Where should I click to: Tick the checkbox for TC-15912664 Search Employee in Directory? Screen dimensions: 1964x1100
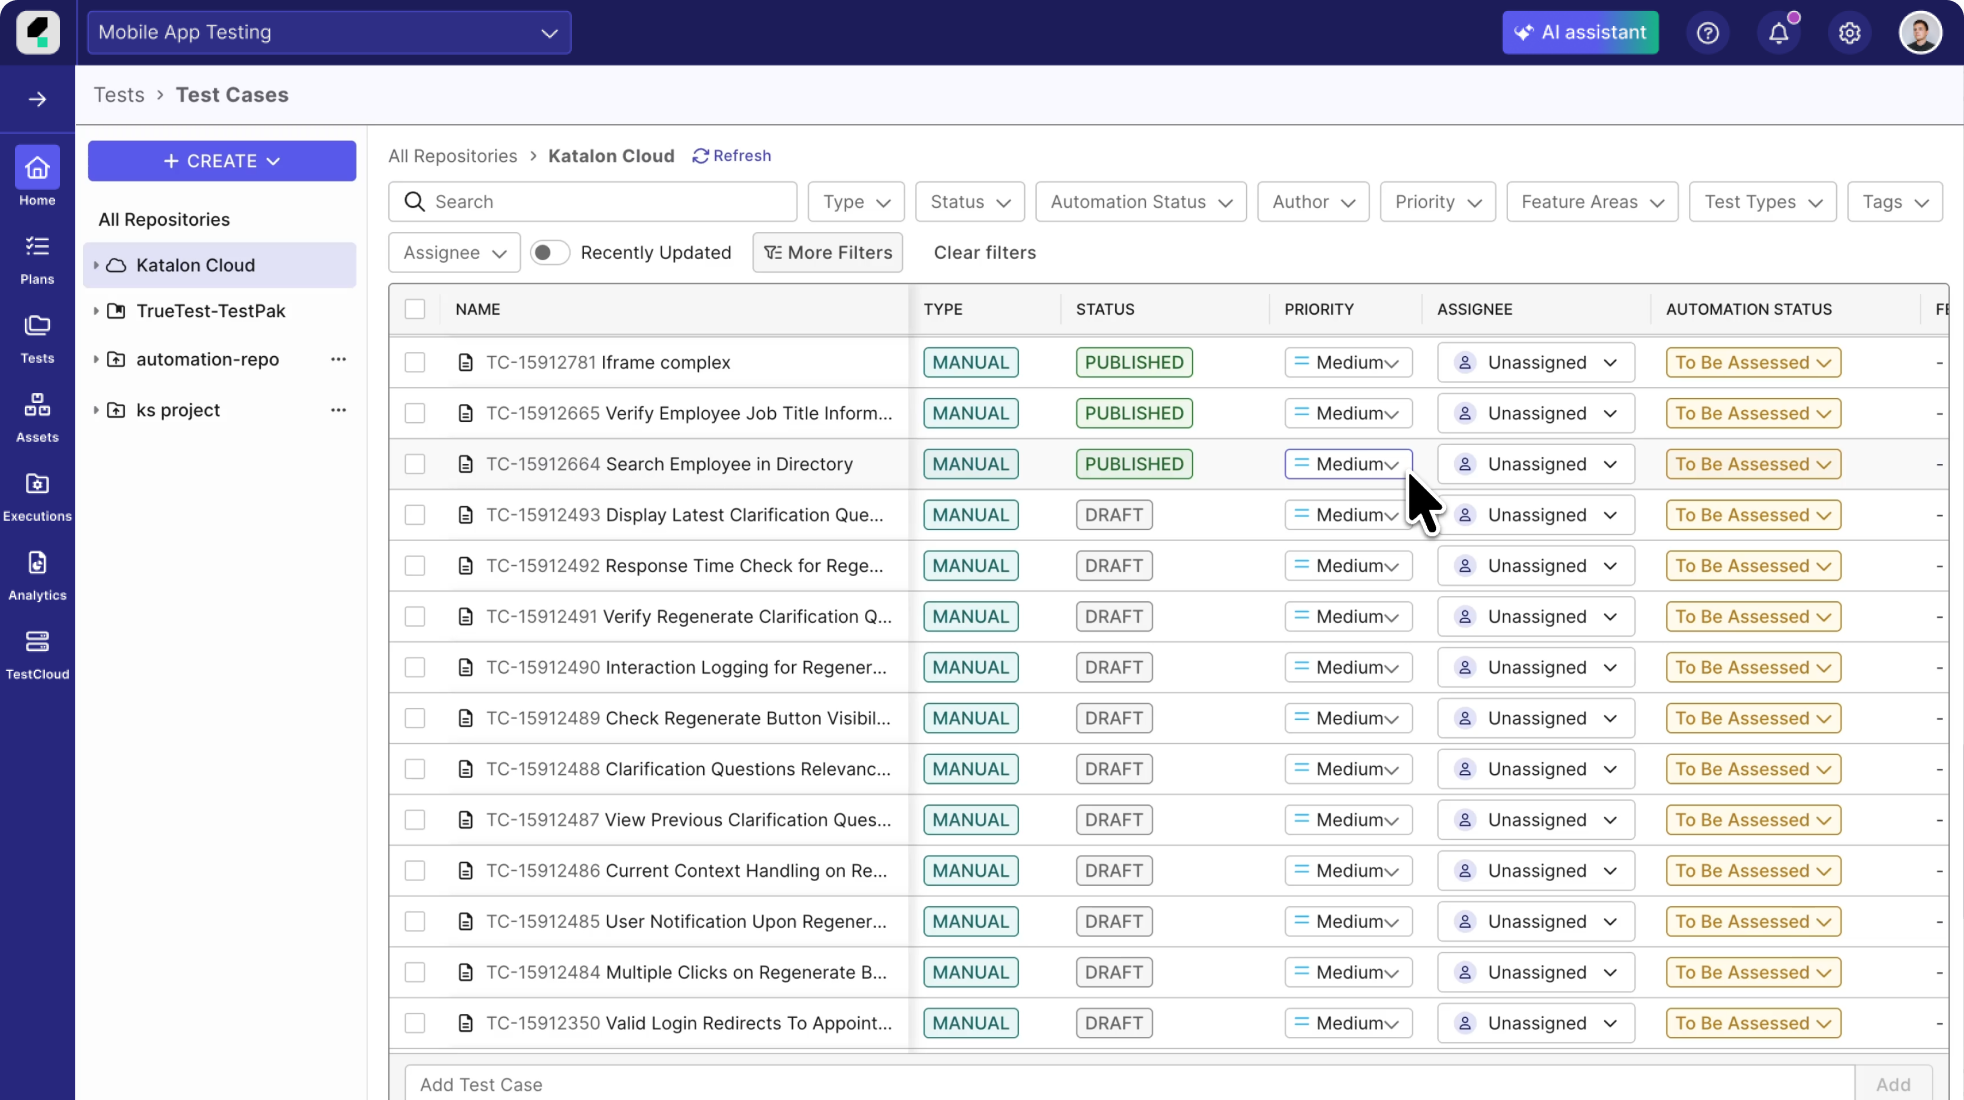point(415,463)
